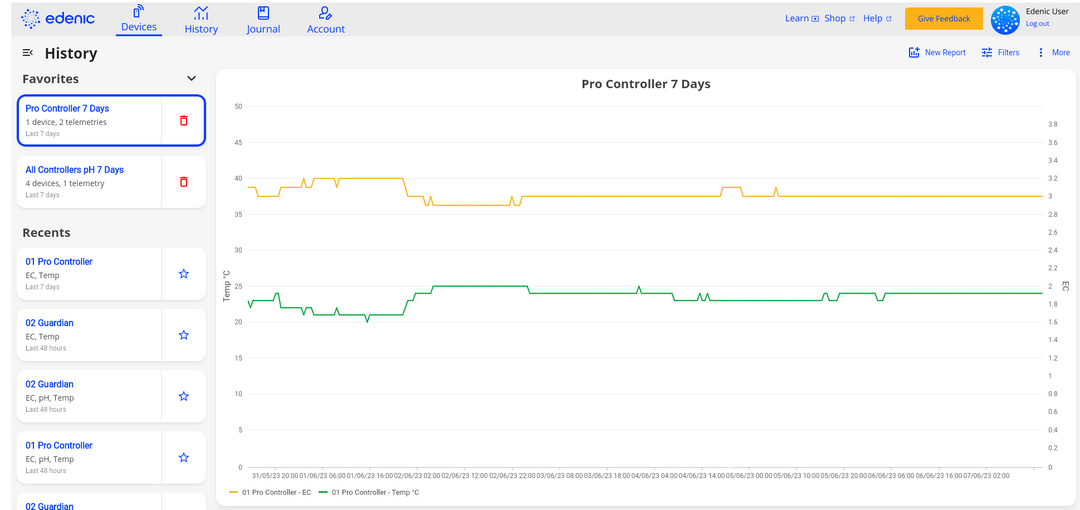Favorite the first 02 Guardian EC, Temp report

[183, 335]
